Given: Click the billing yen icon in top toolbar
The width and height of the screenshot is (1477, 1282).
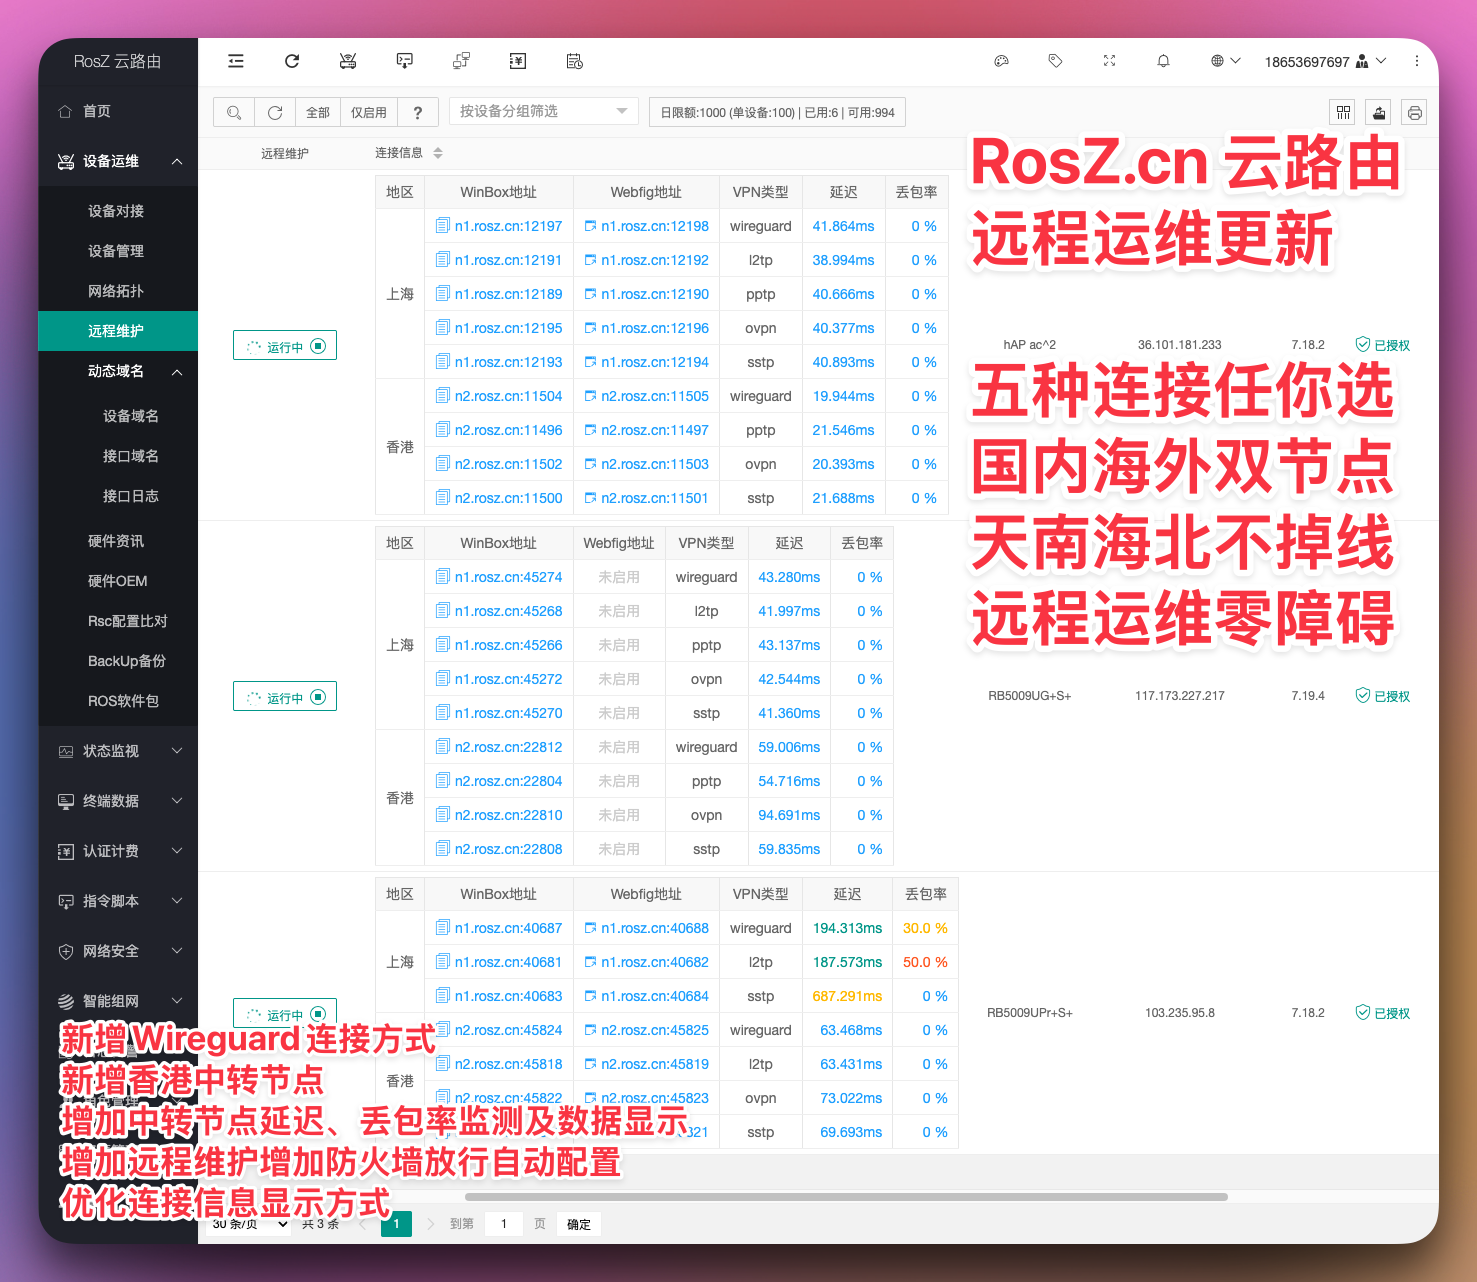Looking at the screenshot, I should click(x=517, y=61).
